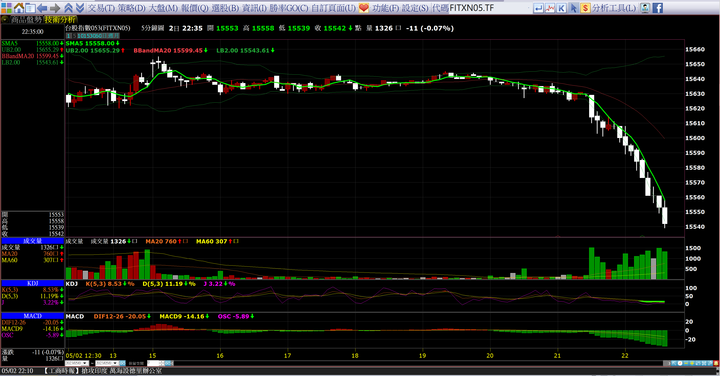Click the symbol code field FITXN05.TF
This screenshot has height=376, width=720.
coord(489,8)
